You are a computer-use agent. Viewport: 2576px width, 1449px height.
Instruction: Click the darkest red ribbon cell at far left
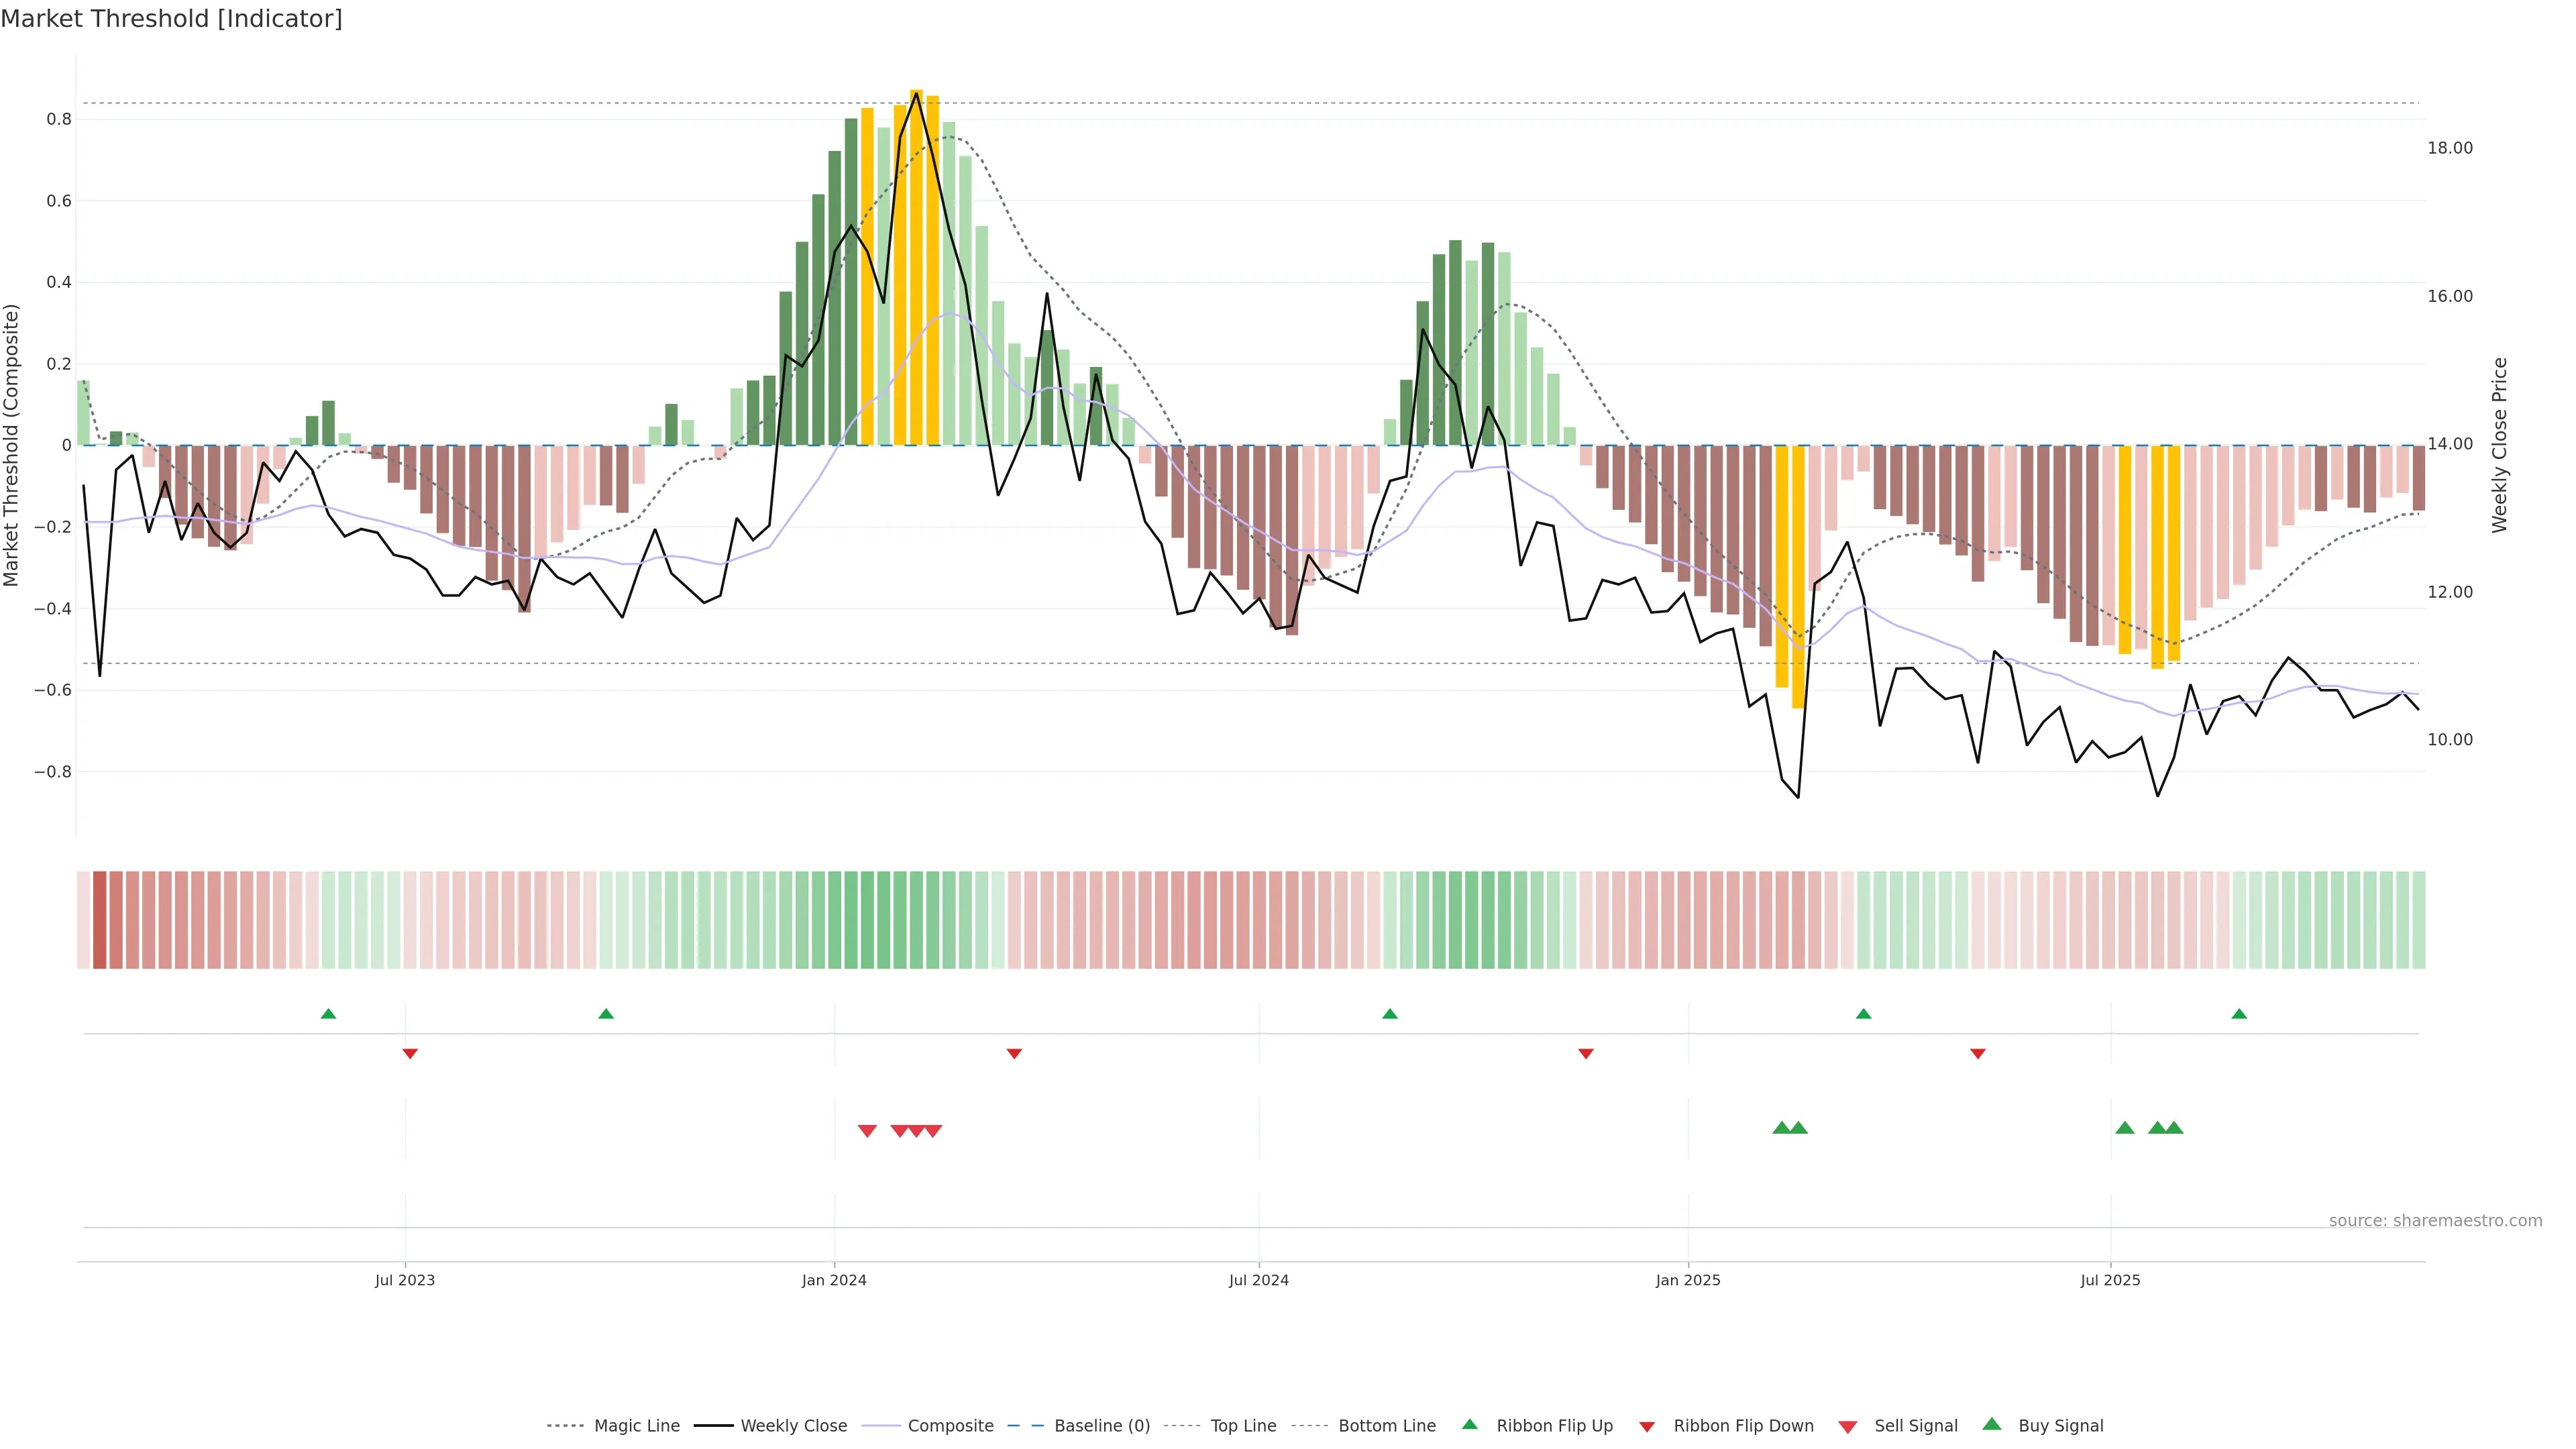[99, 920]
